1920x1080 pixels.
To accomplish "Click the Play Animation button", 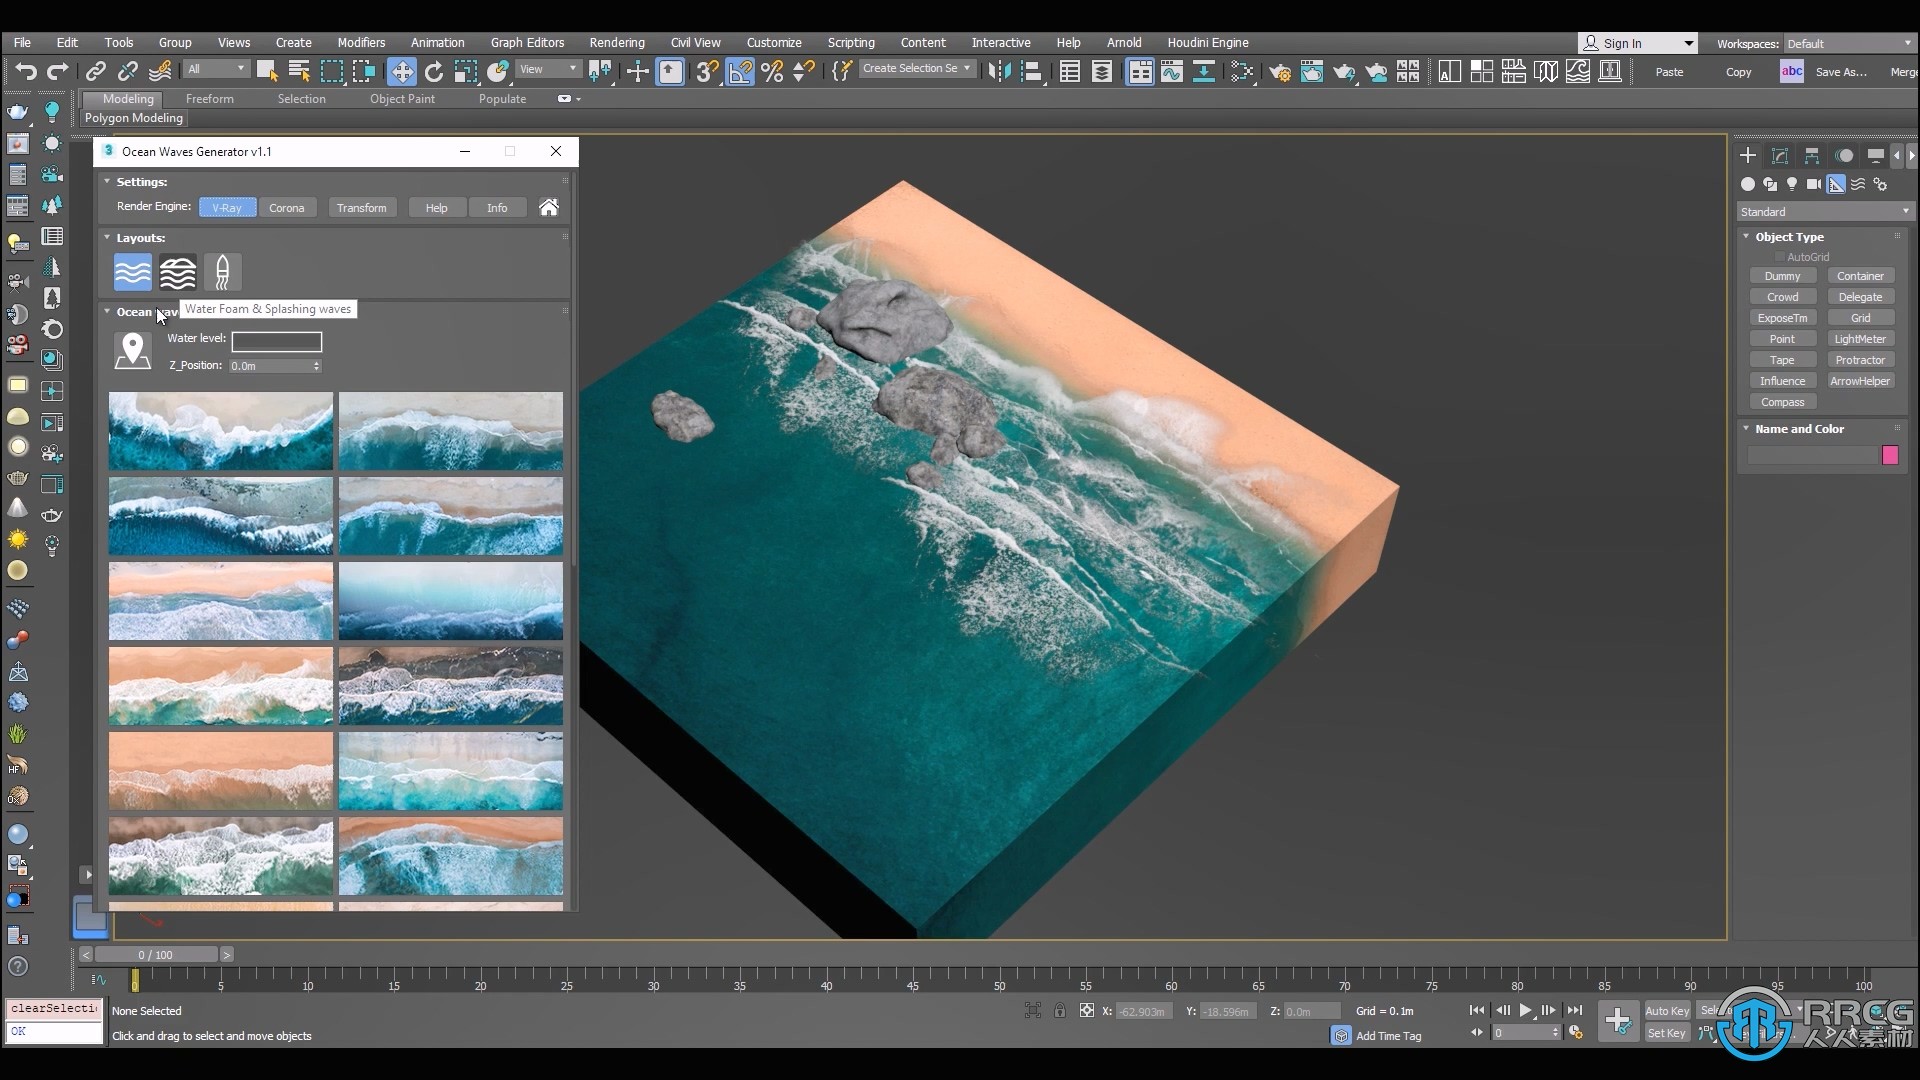I will [x=1526, y=1010].
